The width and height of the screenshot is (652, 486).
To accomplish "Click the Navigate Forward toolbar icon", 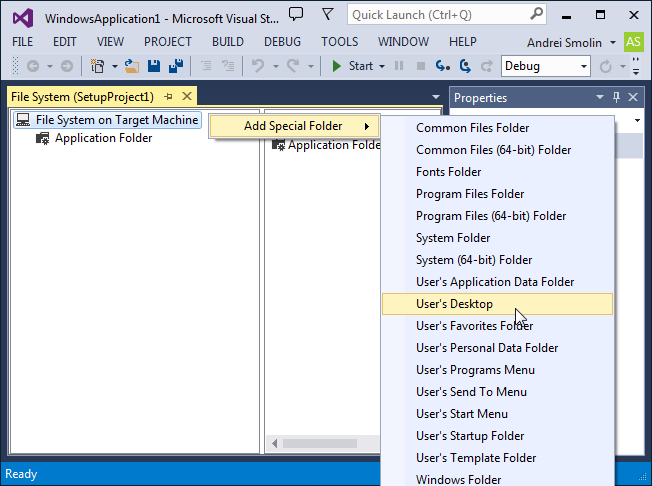I will [67, 66].
